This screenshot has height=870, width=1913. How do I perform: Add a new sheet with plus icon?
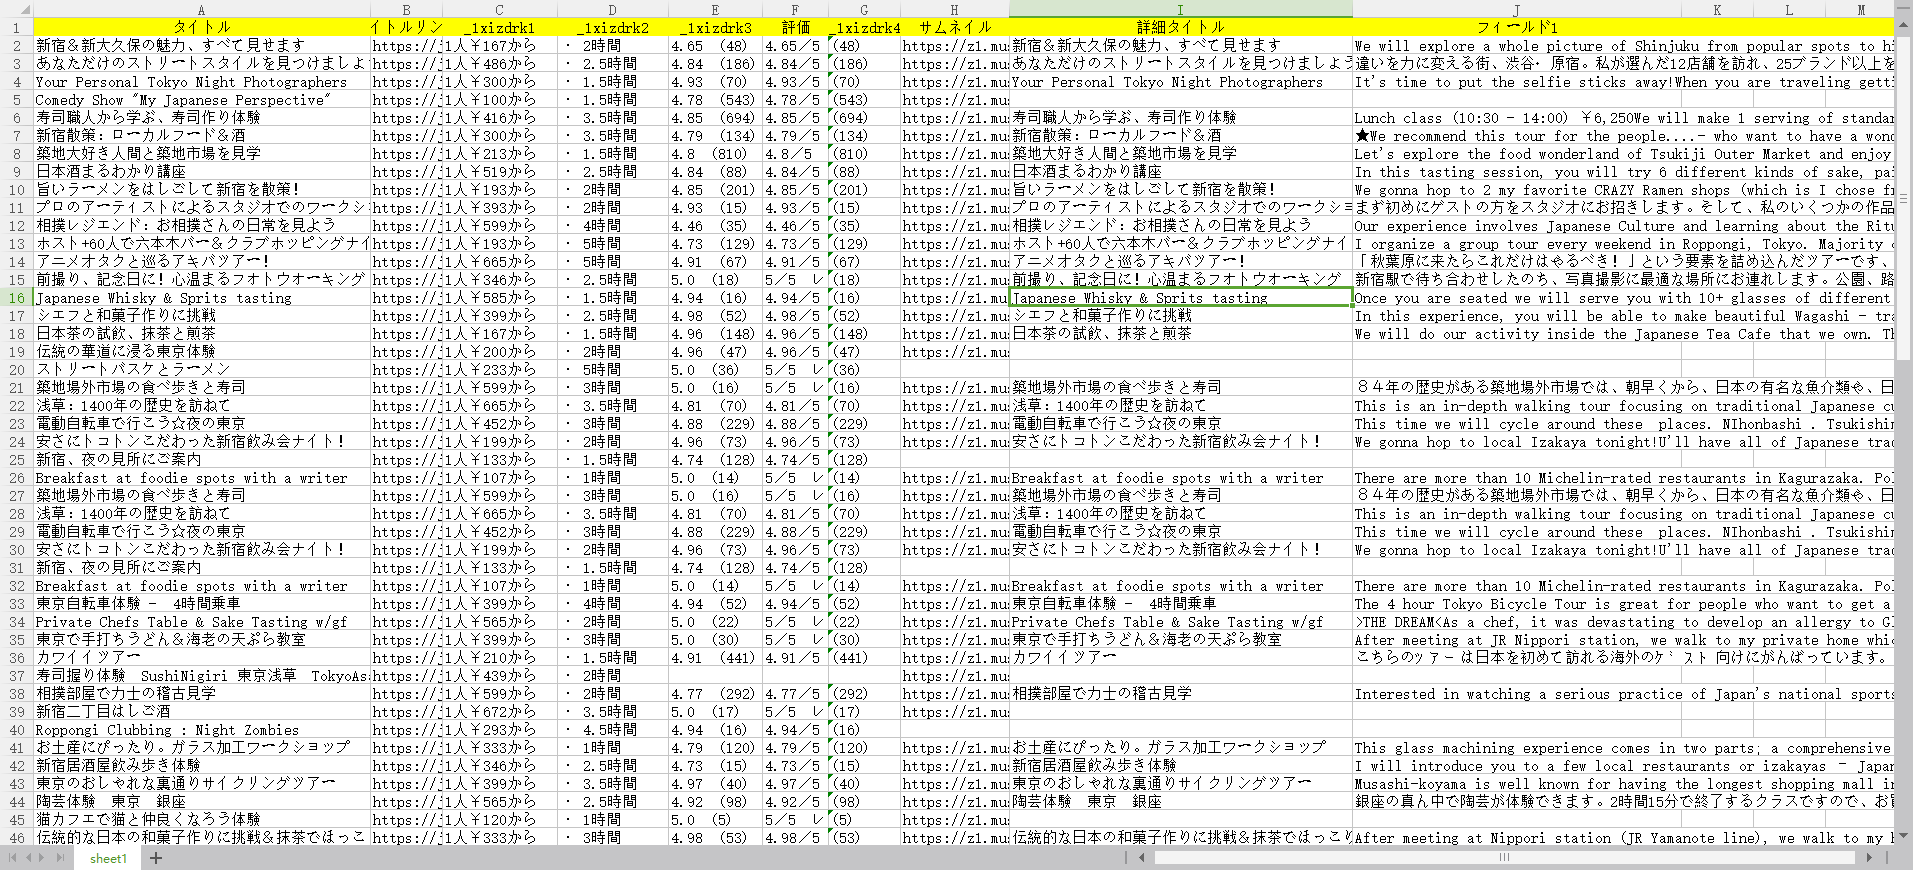(156, 858)
